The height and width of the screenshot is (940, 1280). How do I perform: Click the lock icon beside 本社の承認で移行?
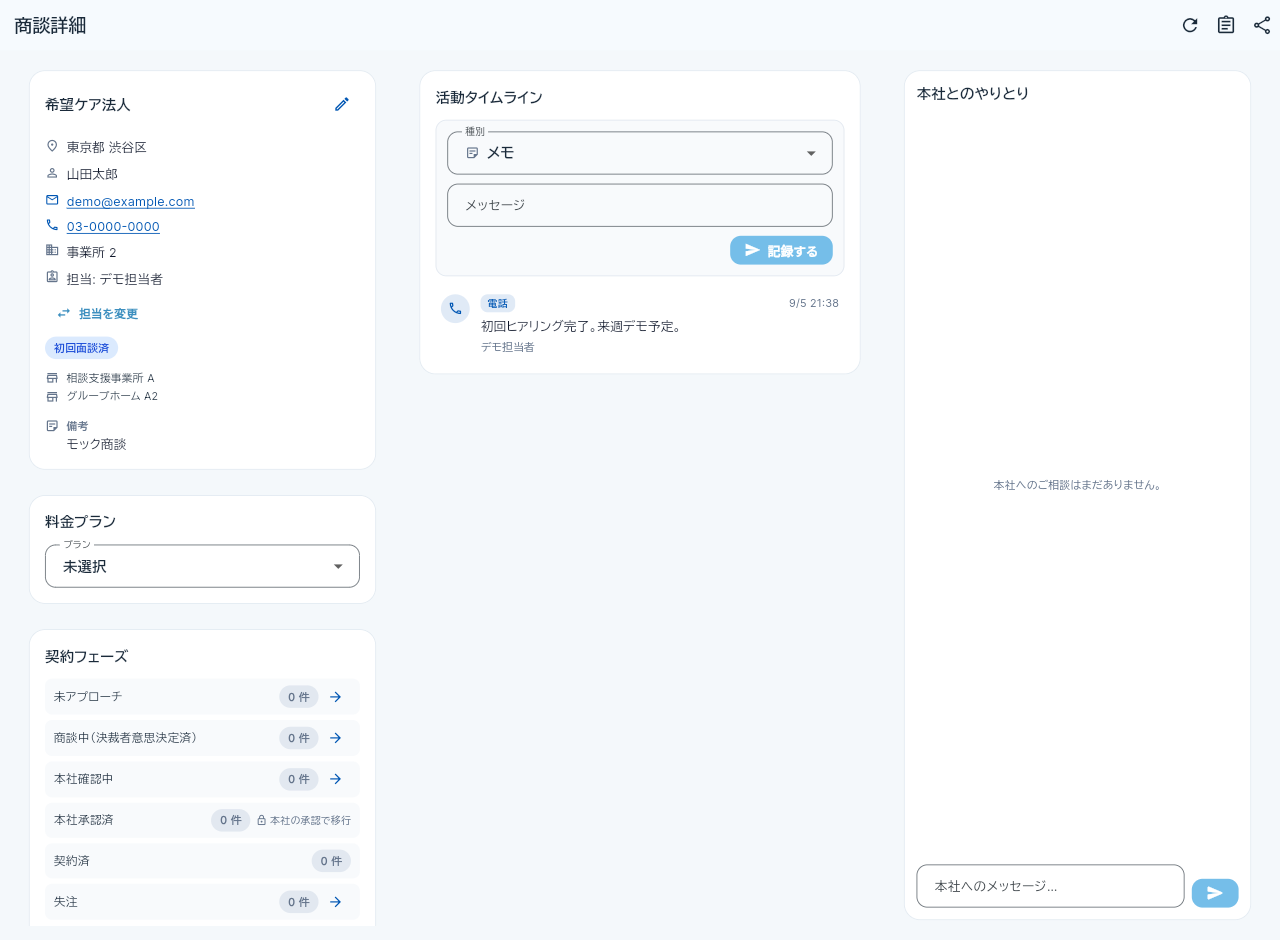(x=261, y=820)
